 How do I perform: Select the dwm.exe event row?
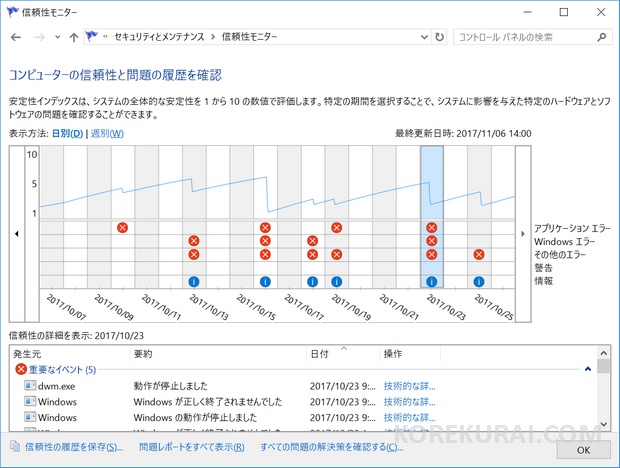click(304, 386)
